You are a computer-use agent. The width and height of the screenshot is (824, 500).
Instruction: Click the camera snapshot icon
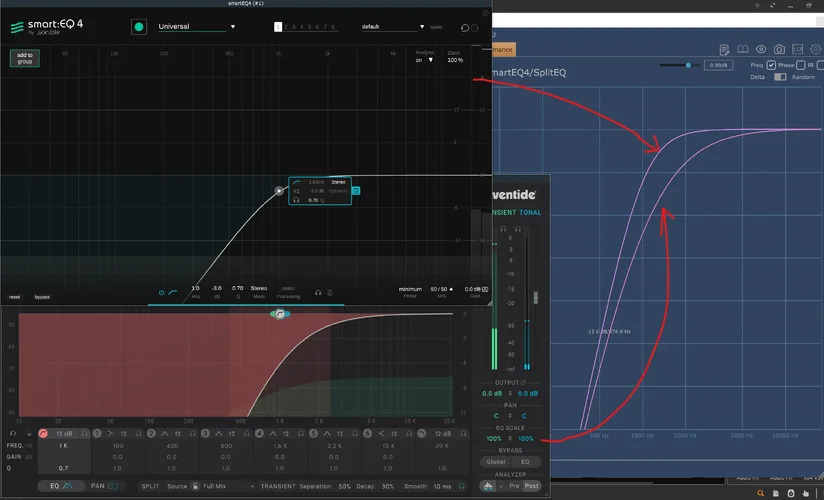pos(779,49)
